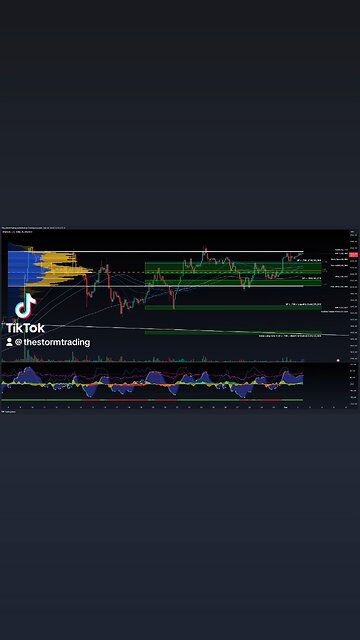Click the lowest narrow green zone on the sloping trendline

(x=233, y=333)
